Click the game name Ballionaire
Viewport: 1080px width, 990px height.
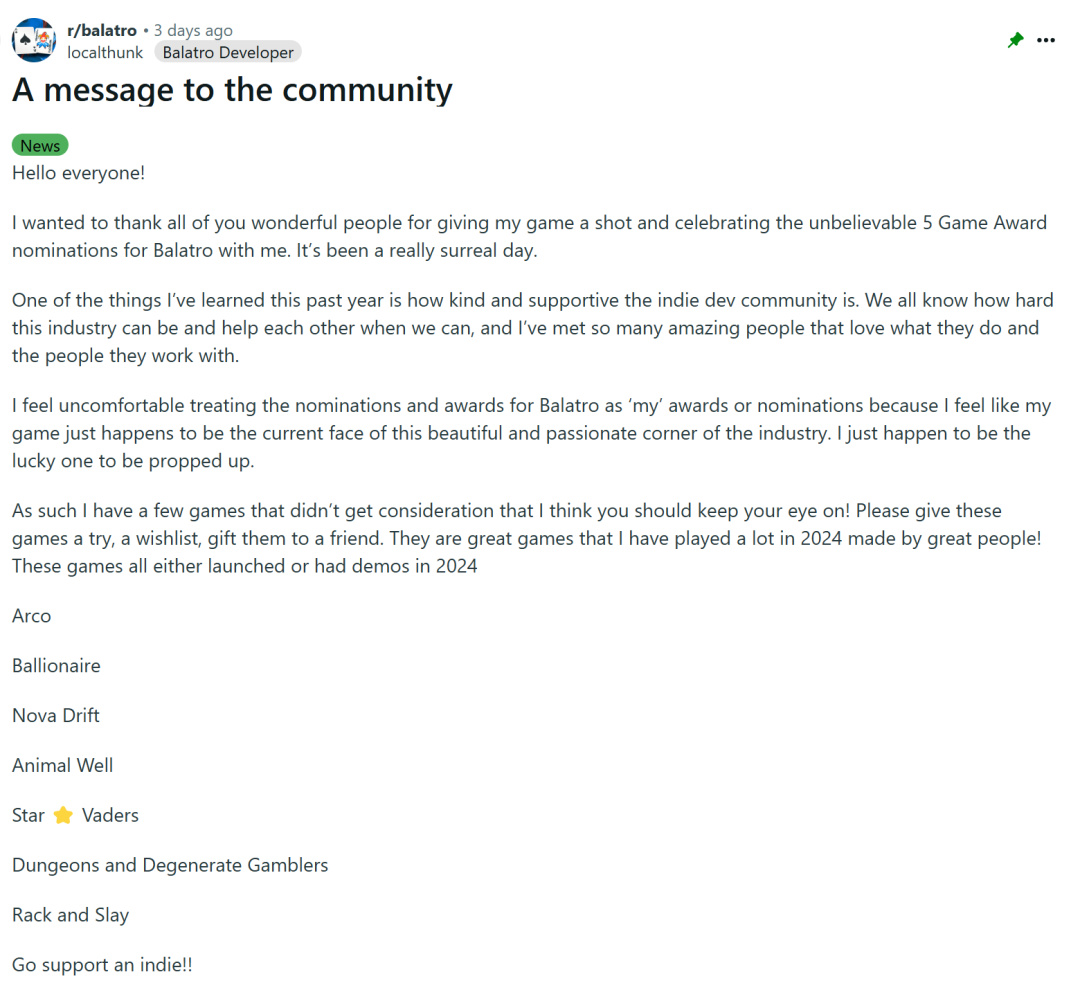coord(56,666)
